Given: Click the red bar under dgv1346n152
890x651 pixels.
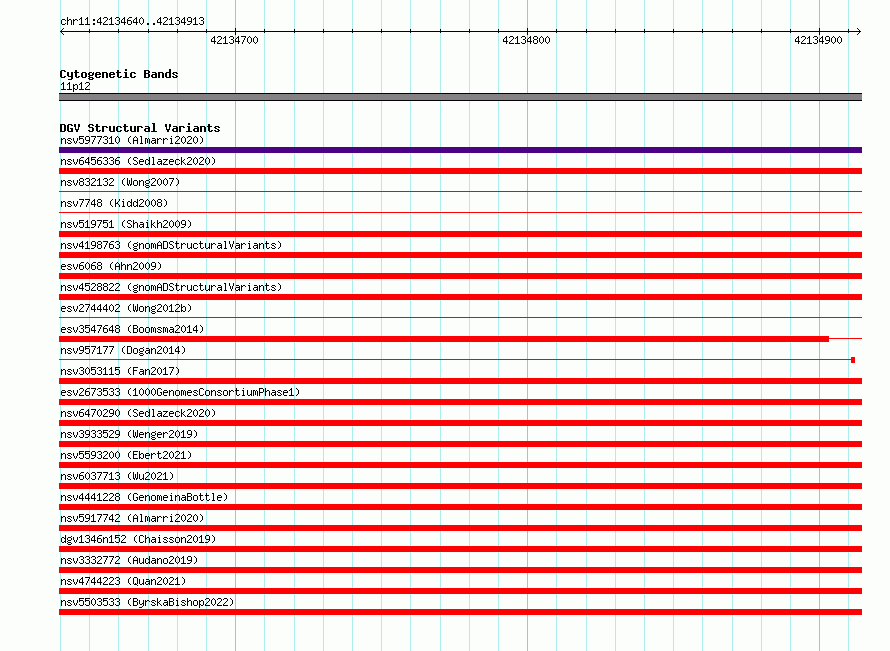Looking at the screenshot, I should click(x=460, y=549).
